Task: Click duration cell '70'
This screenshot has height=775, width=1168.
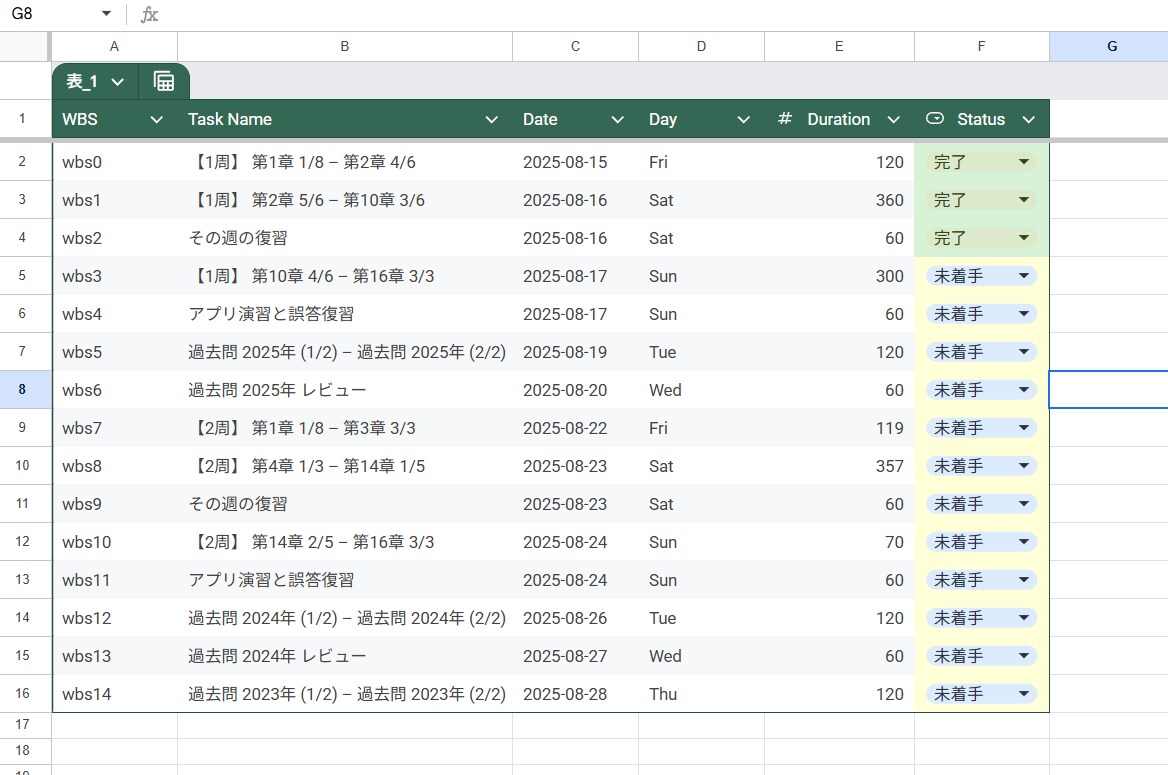Action: coord(839,542)
